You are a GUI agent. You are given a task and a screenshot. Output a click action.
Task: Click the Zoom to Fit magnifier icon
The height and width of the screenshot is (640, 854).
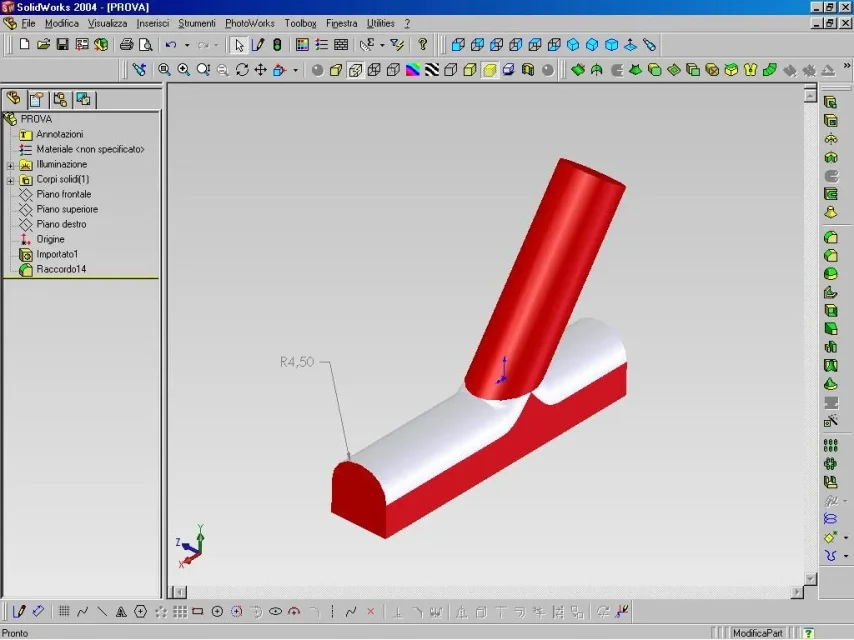tap(164, 70)
